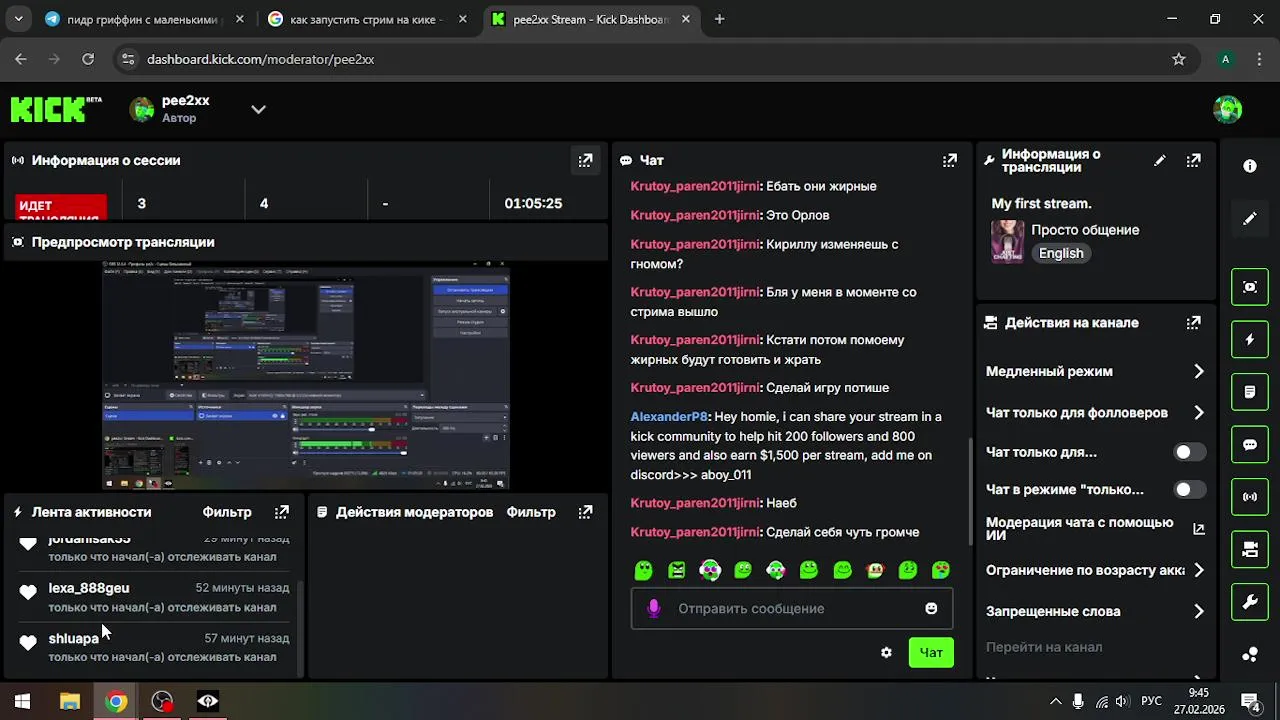Open the info icon in right sidebar
Viewport: 1280px width, 720px height.
pyautogui.click(x=1250, y=166)
